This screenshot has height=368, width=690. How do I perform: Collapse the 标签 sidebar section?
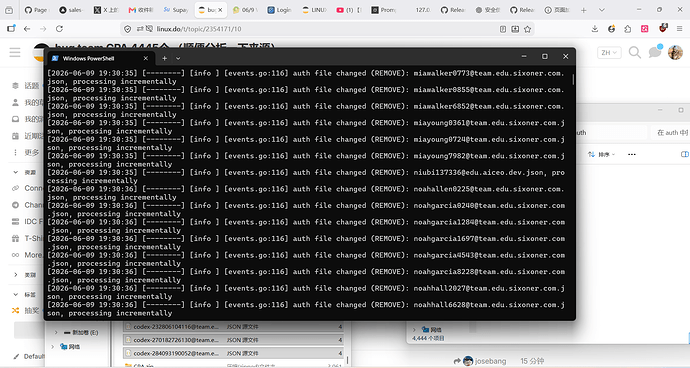[15, 294]
